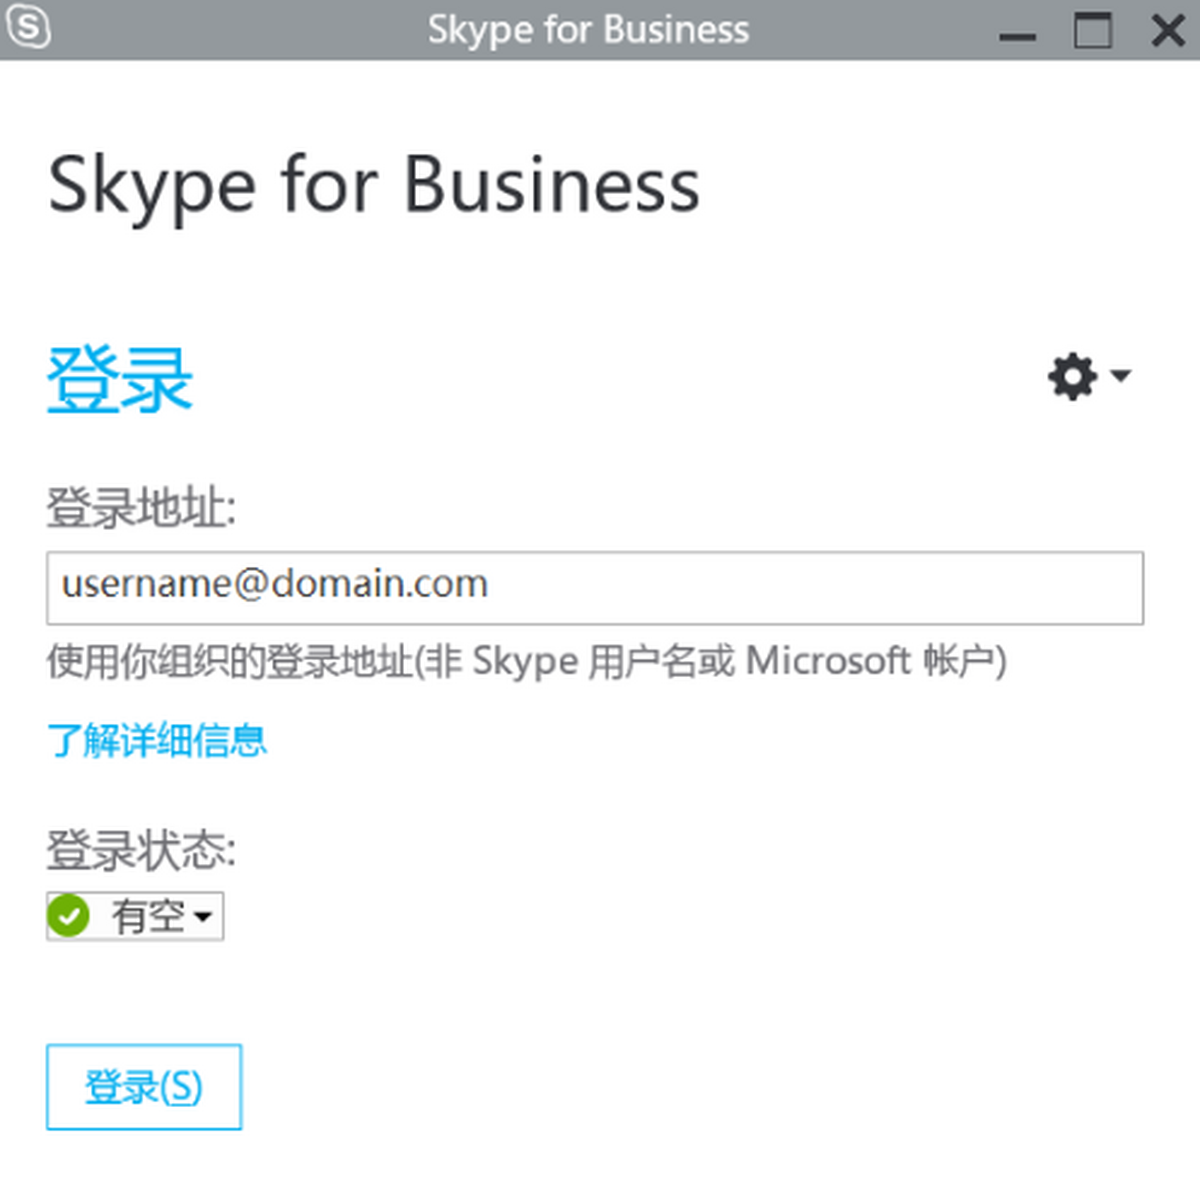The height and width of the screenshot is (1186, 1200).
Task: Click the small arrow next to 有空
Action: 203,917
